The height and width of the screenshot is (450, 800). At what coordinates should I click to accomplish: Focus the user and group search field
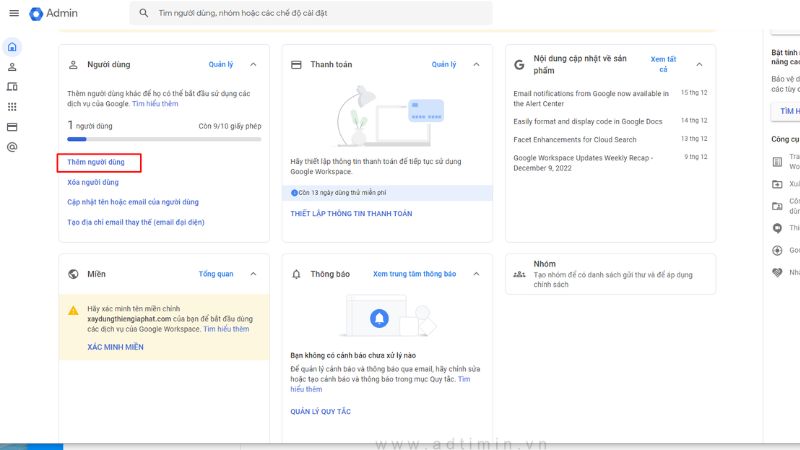click(x=311, y=13)
